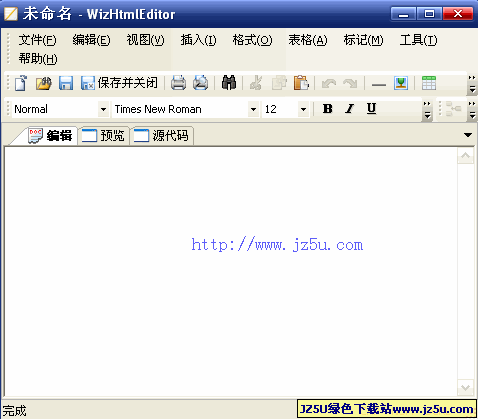The height and width of the screenshot is (419, 478).
Task: Click WizHtmlEditor title bar app icon
Action: 10,14
